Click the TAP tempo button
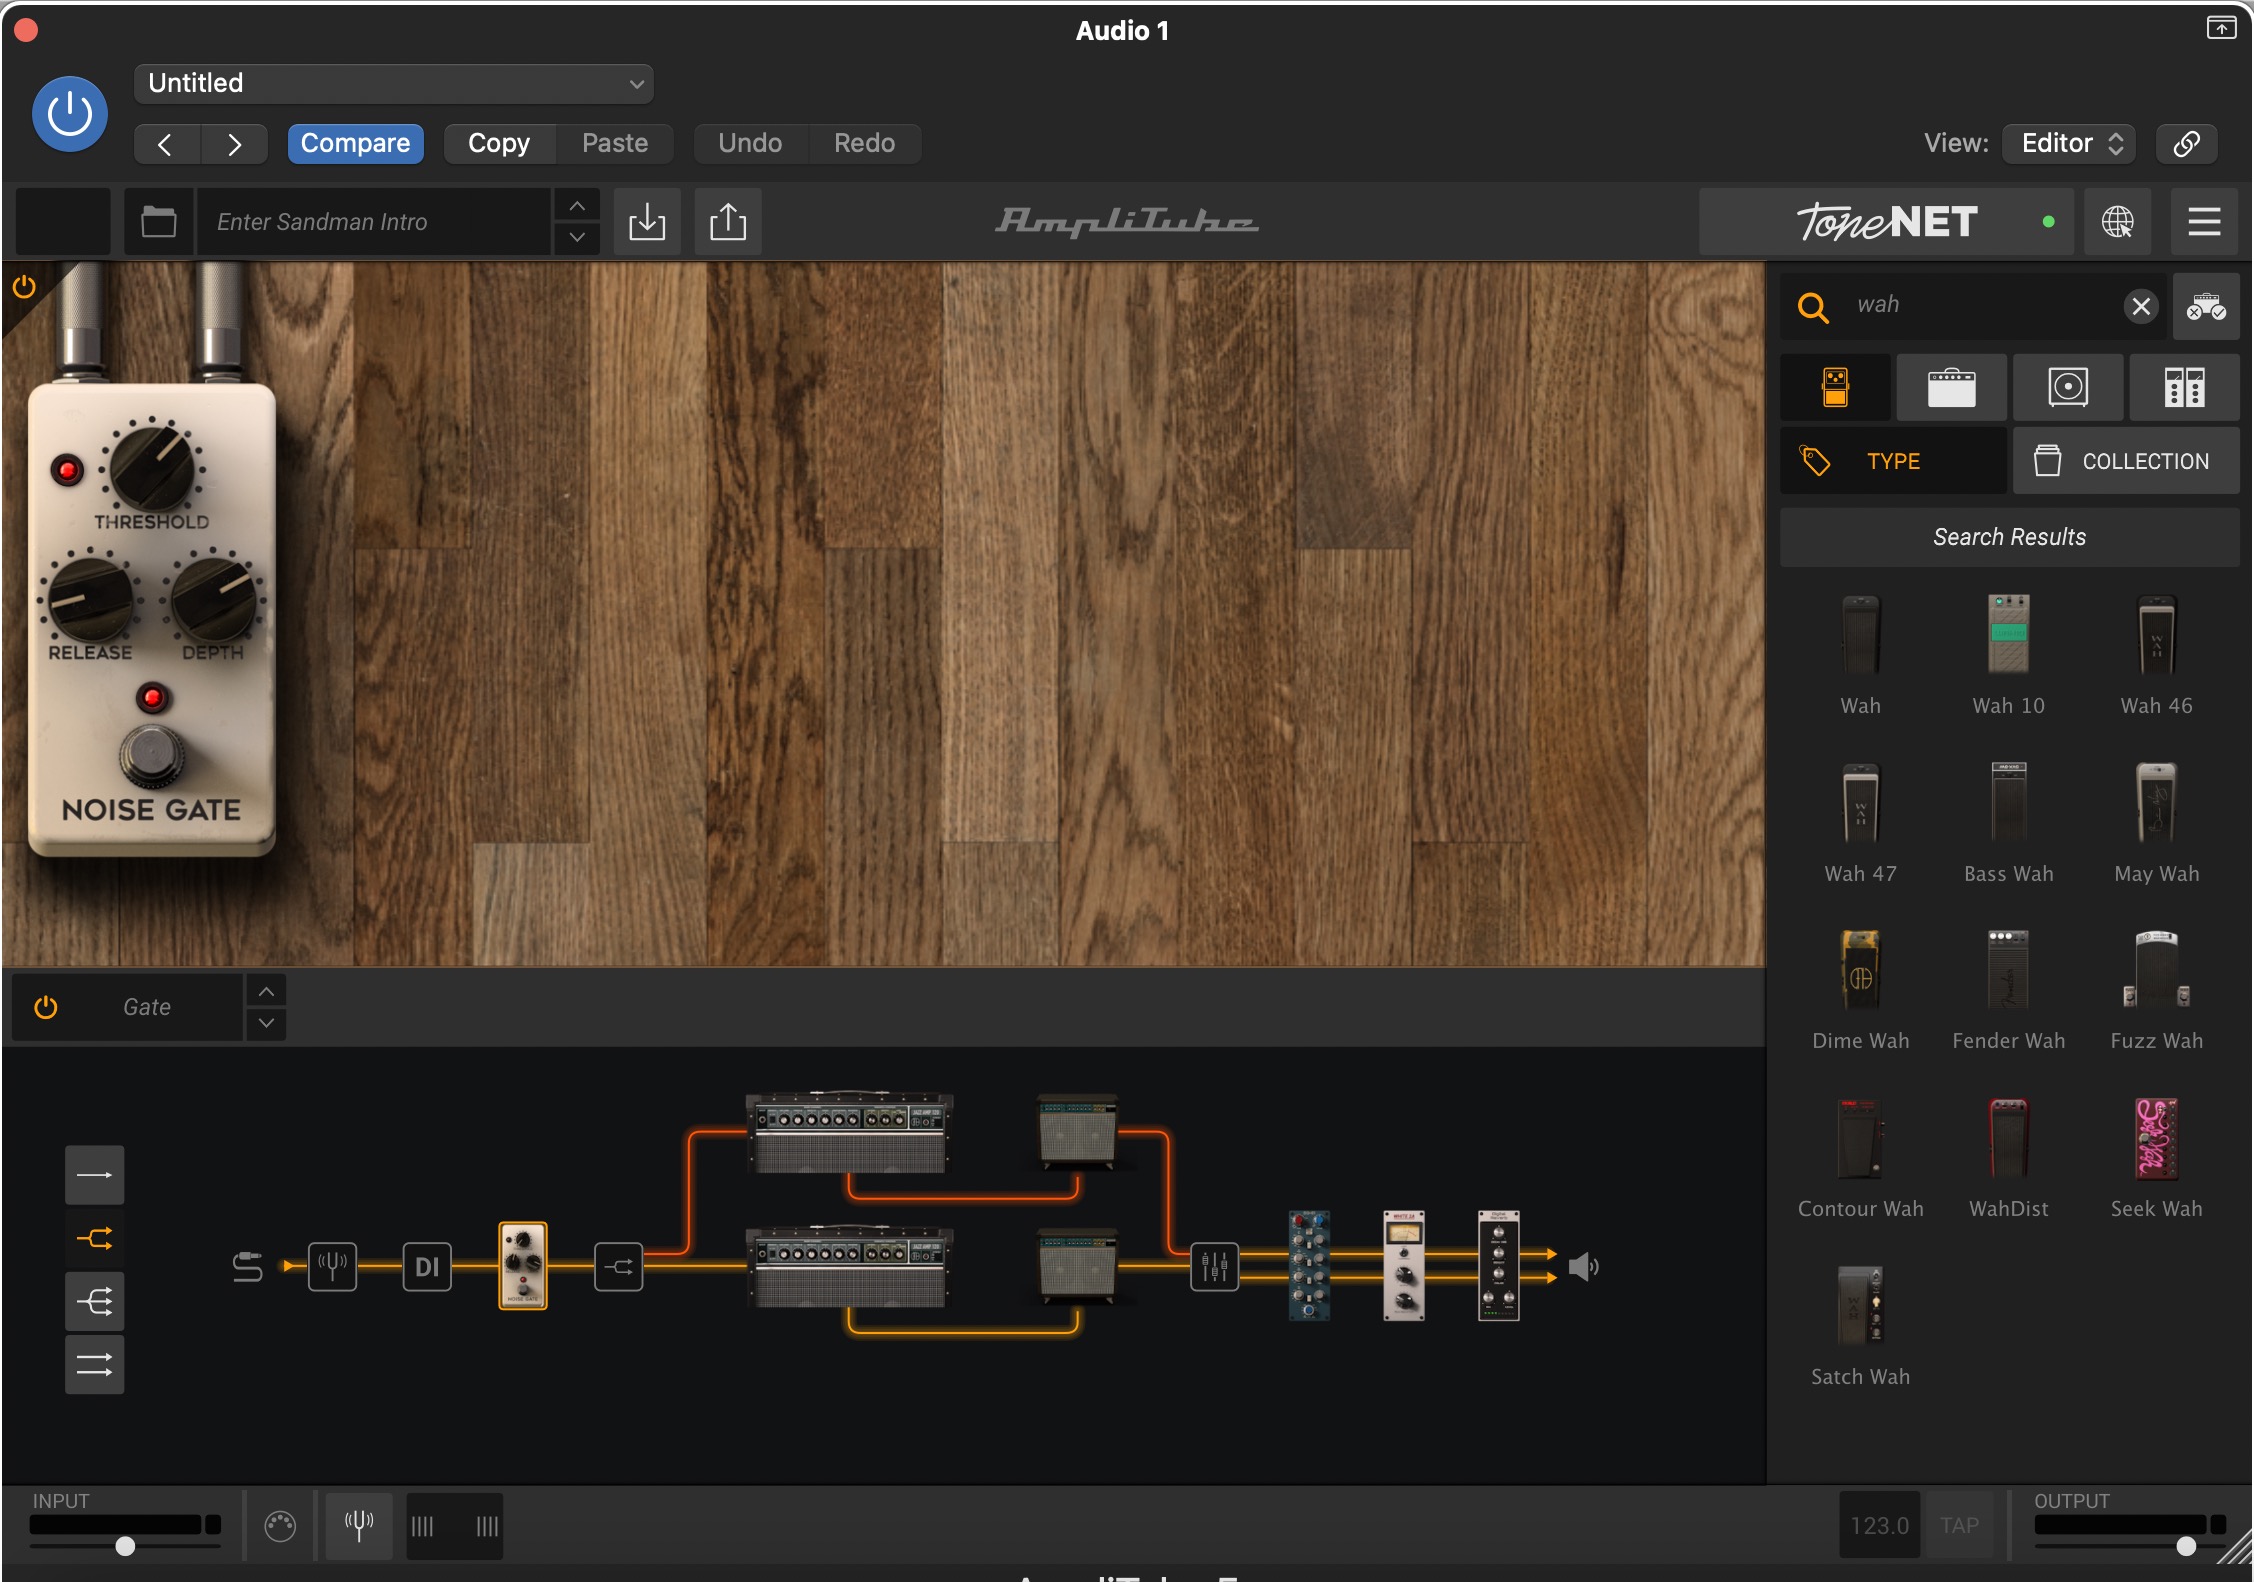Screen dimensions: 2254x1582 click(x=1959, y=1525)
